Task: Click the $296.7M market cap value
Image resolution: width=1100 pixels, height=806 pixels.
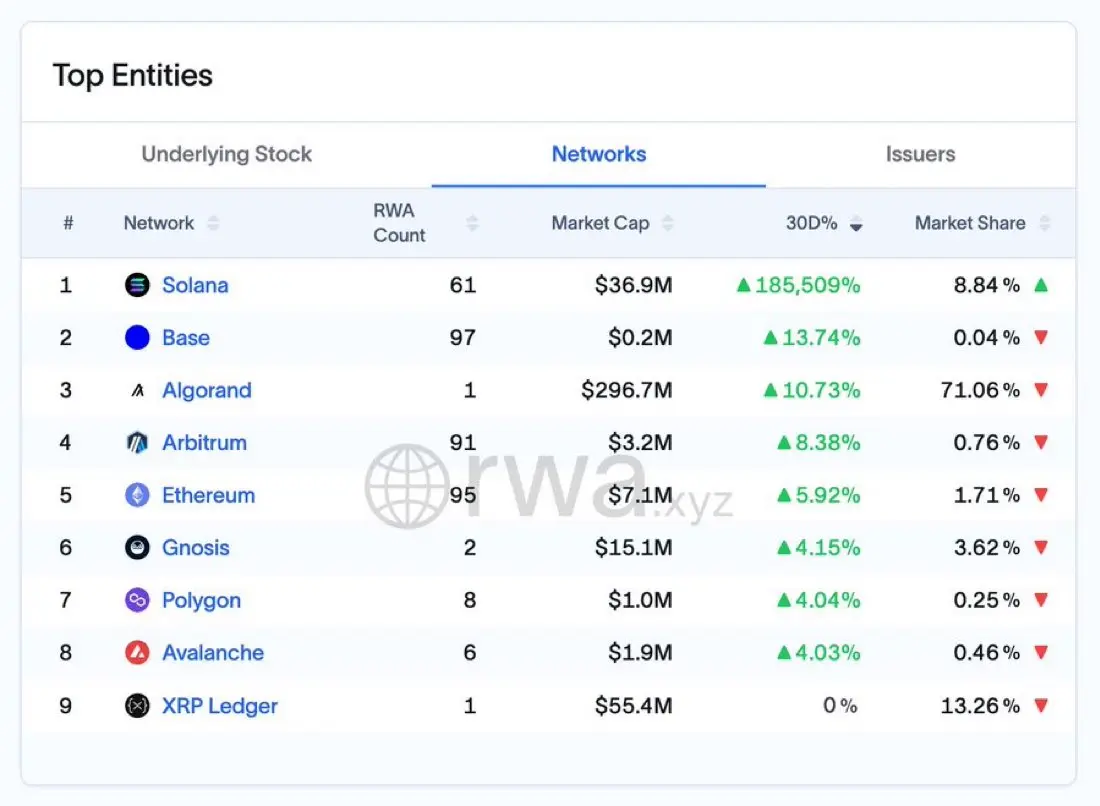Action: [x=626, y=390]
